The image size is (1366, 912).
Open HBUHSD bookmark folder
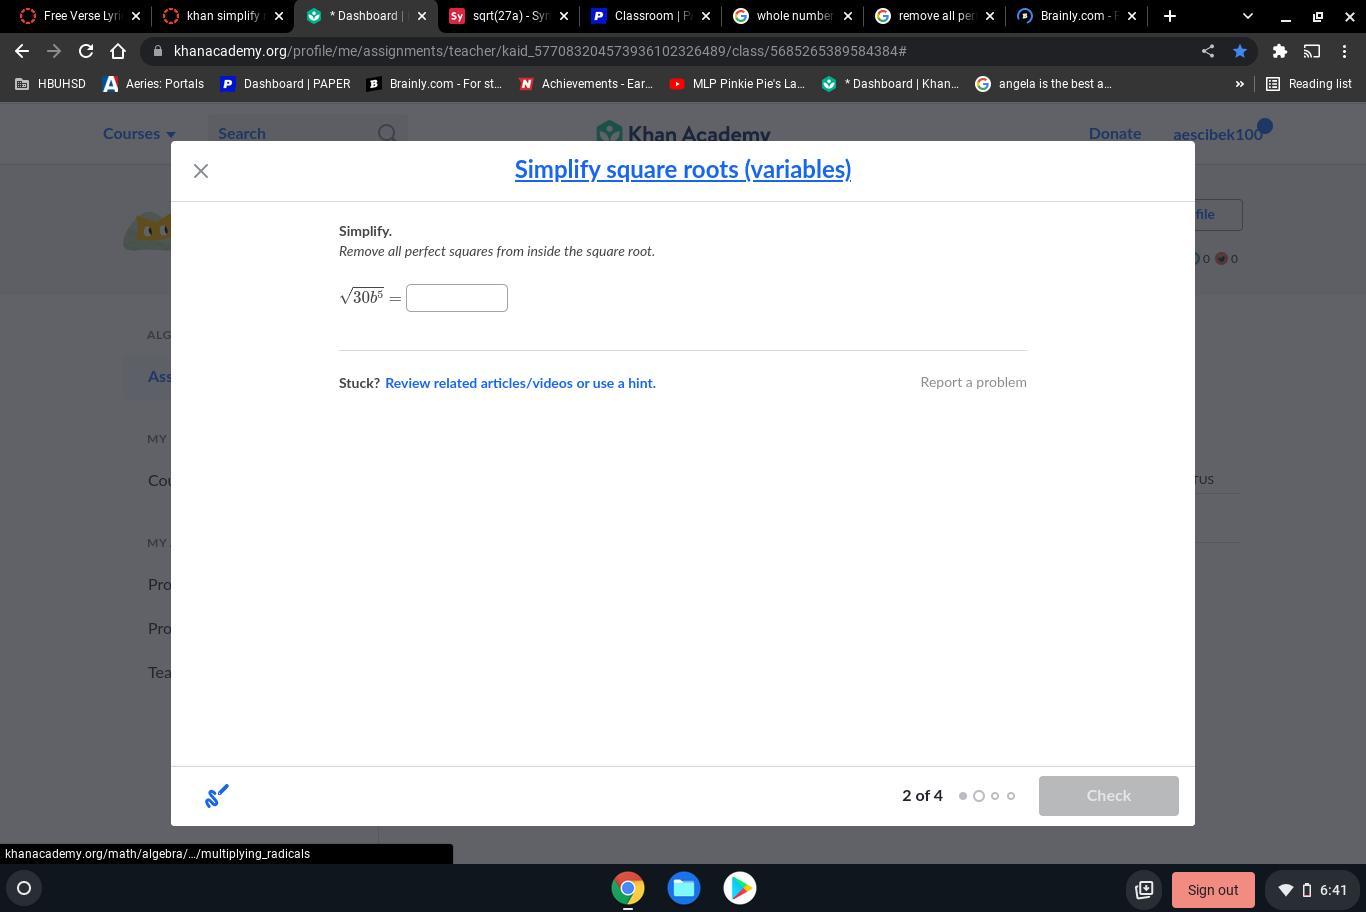click(51, 84)
